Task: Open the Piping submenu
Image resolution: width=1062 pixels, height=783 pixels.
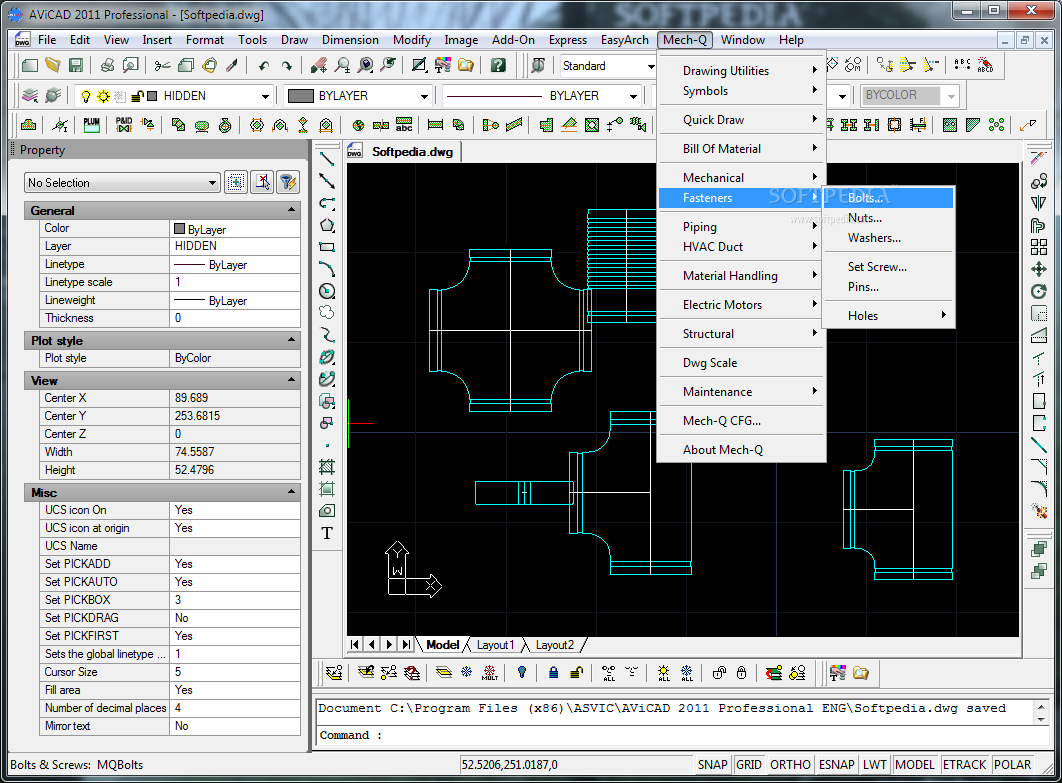Action: pyautogui.click(x=742, y=227)
